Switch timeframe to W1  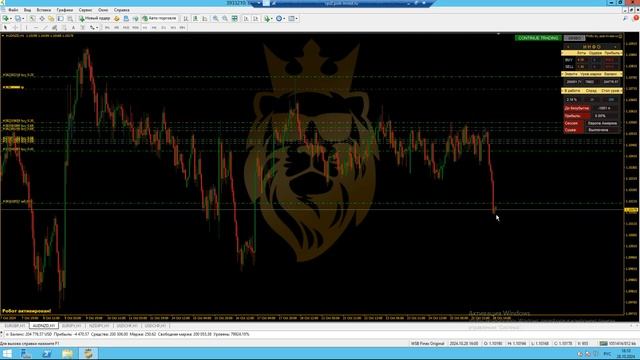coord(173,27)
